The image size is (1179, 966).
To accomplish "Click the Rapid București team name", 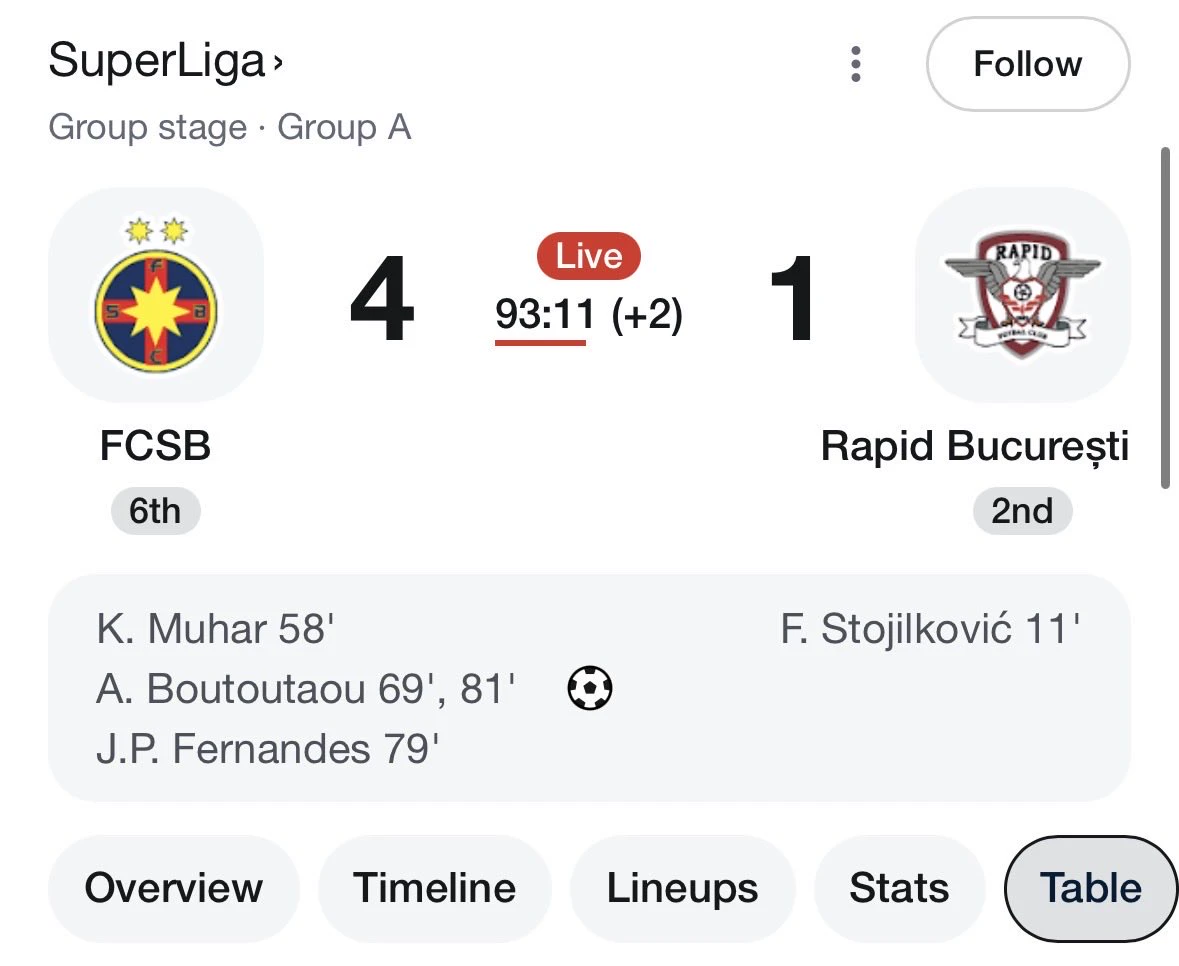I will tap(974, 447).
